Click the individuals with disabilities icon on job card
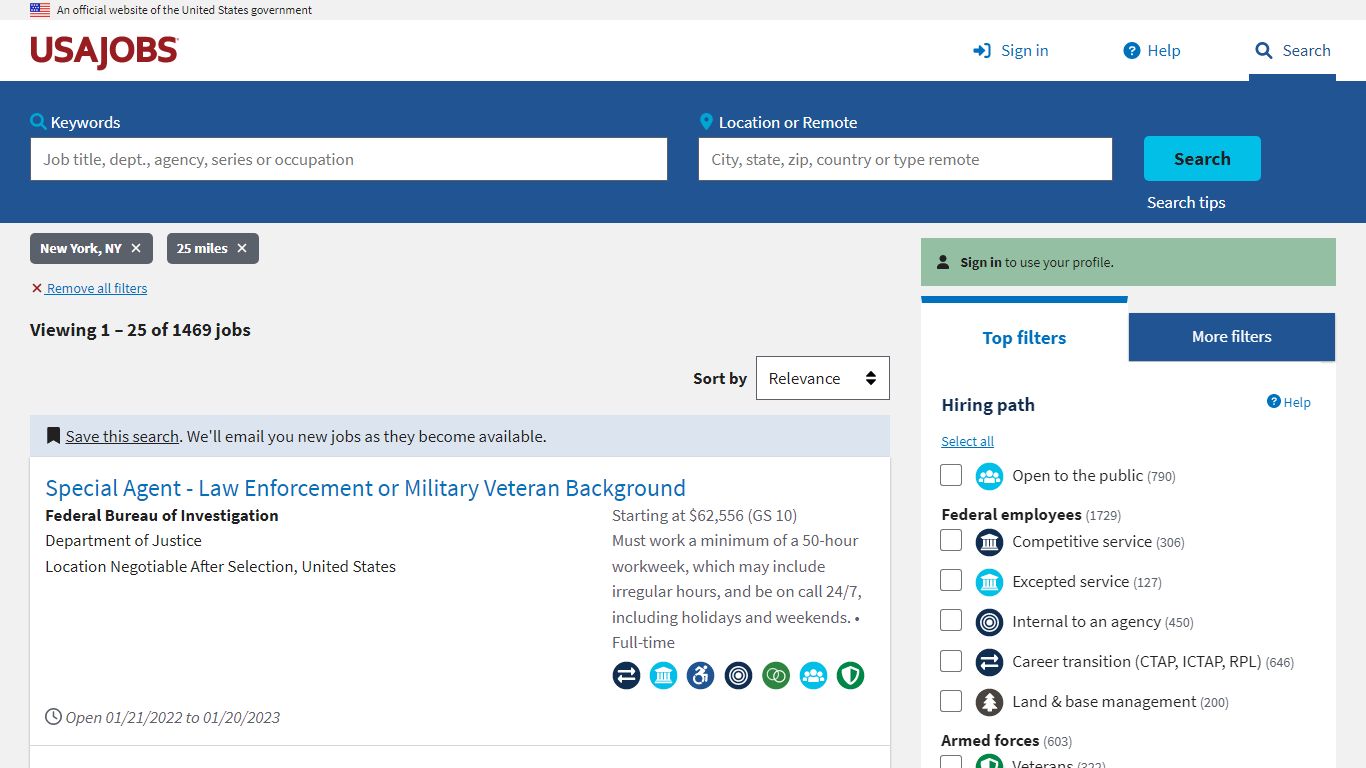This screenshot has height=768, width=1366. 701,676
